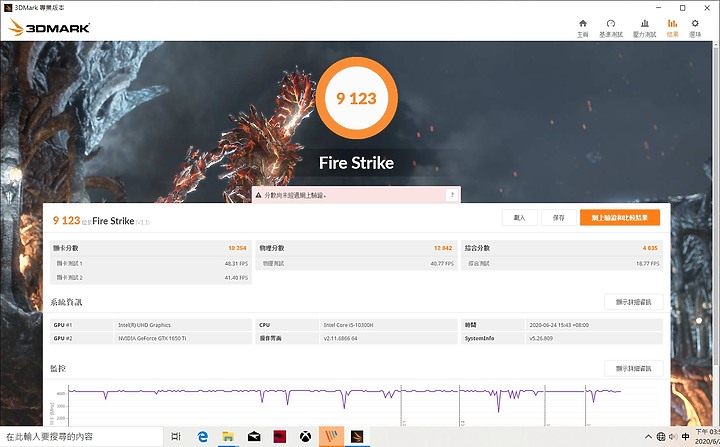
Task: Go to the Home (主頁) tab
Action: (x=582, y=28)
